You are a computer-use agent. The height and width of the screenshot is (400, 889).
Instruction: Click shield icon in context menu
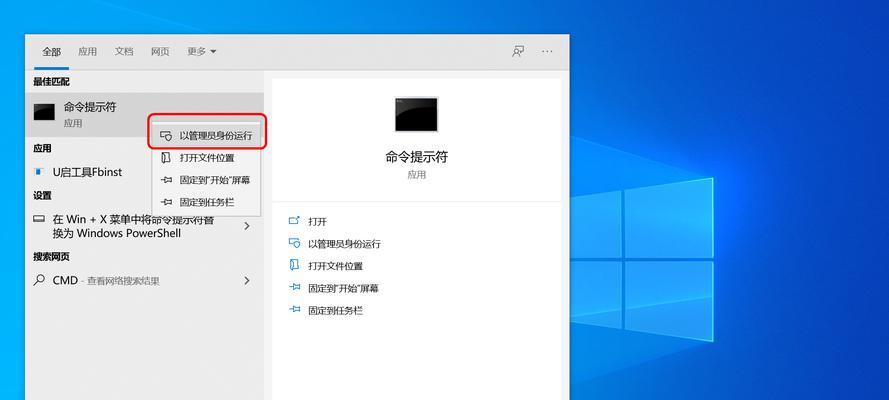click(166, 136)
